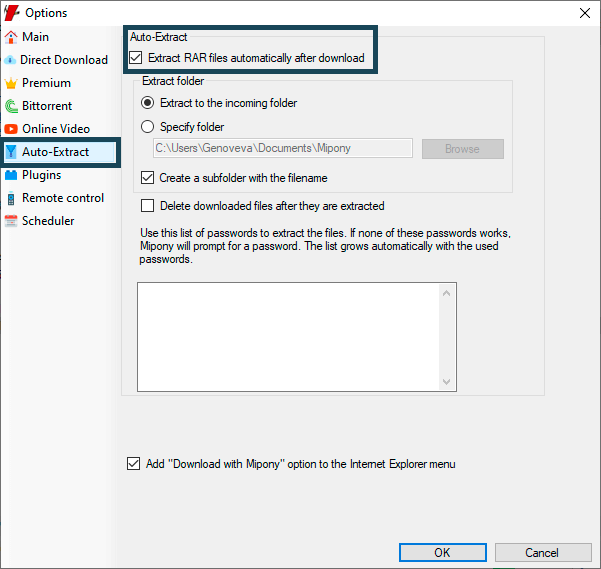This screenshot has width=601, height=569.
Task: Close the Options dialog
Action: [x=585, y=13]
